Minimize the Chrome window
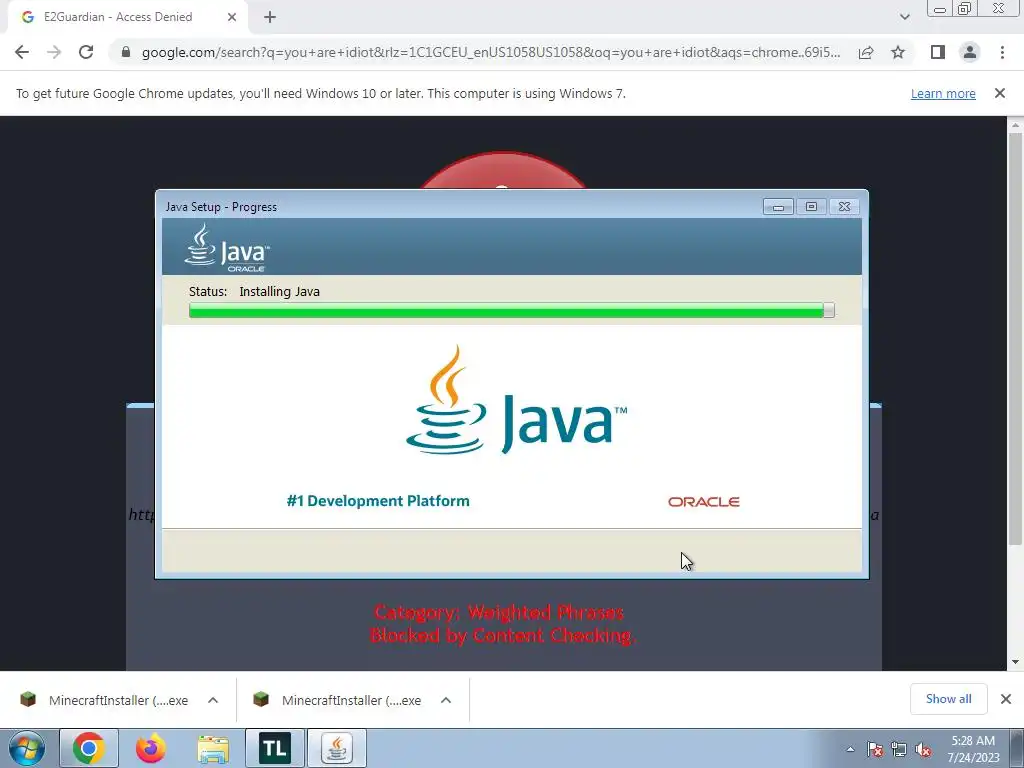 pyautogui.click(x=940, y=8)
